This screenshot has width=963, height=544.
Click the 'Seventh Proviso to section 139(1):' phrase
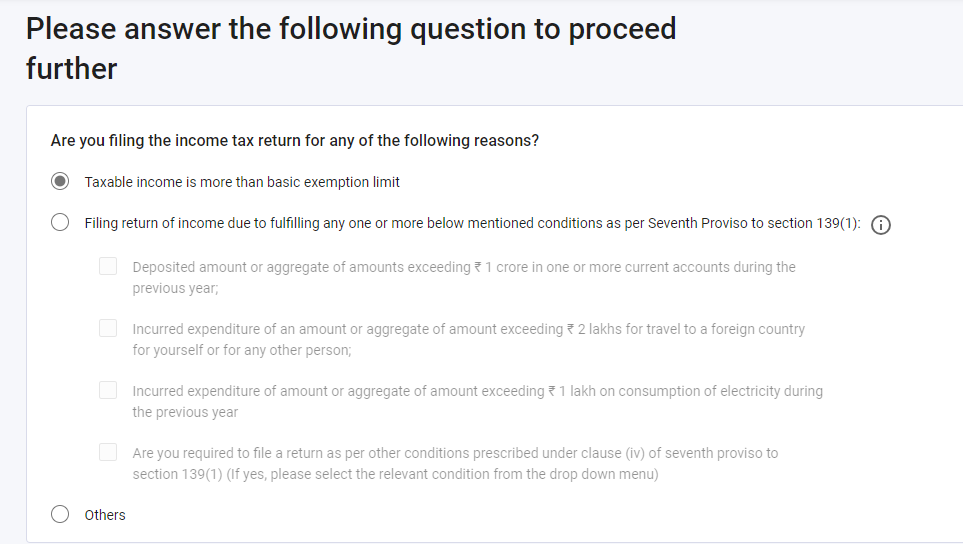pyautogui.click(x=754, y=223)
